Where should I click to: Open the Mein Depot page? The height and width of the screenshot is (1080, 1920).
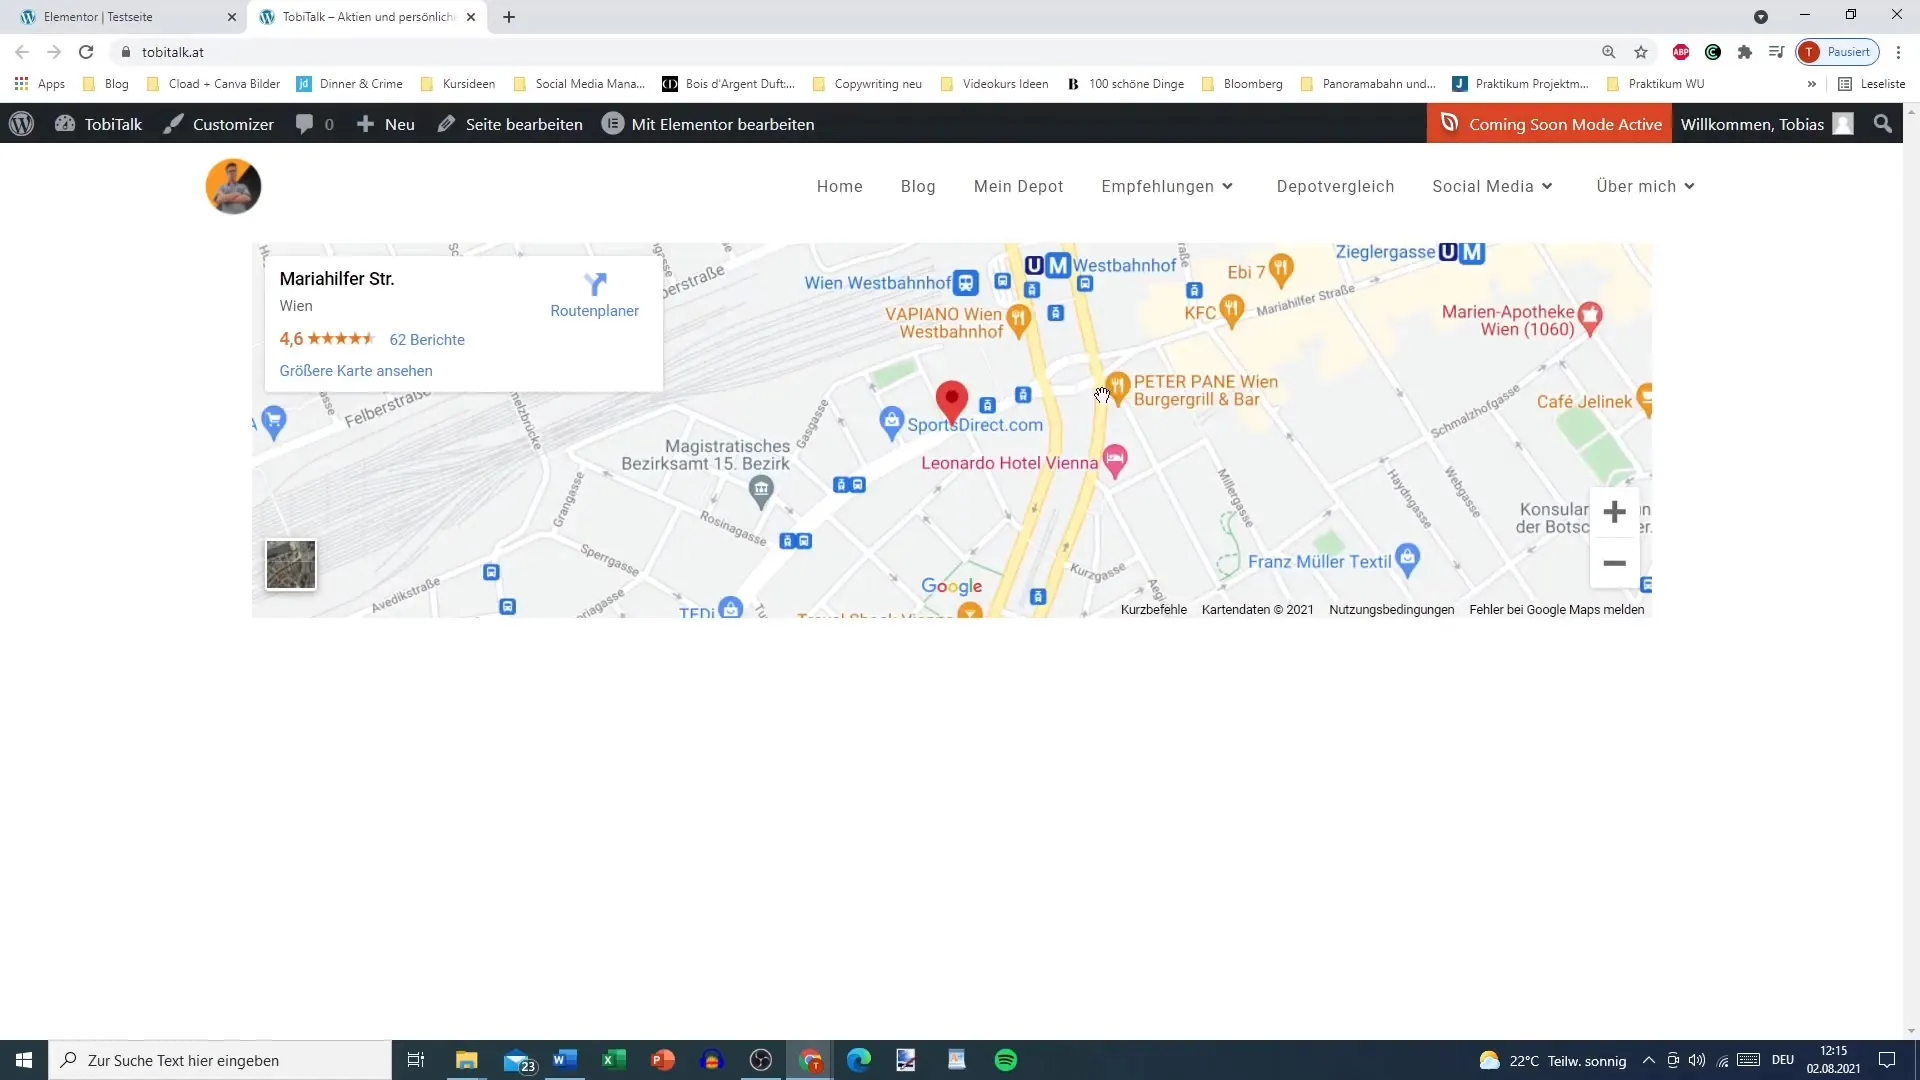click(1018, 186)
